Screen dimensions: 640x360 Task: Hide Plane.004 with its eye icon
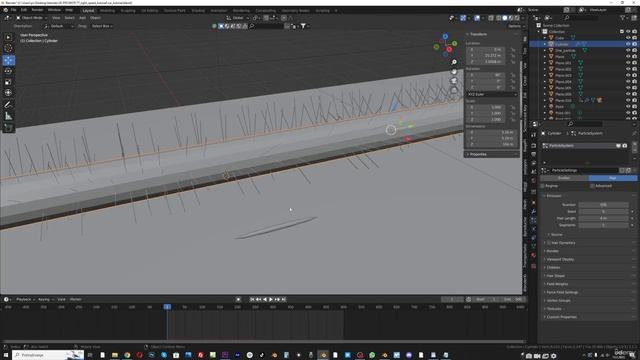click(628, 82)
